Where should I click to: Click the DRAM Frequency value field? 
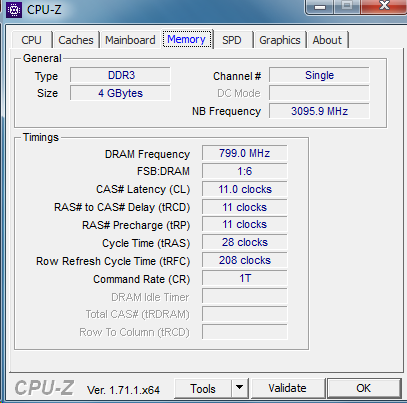click(244, 153)
